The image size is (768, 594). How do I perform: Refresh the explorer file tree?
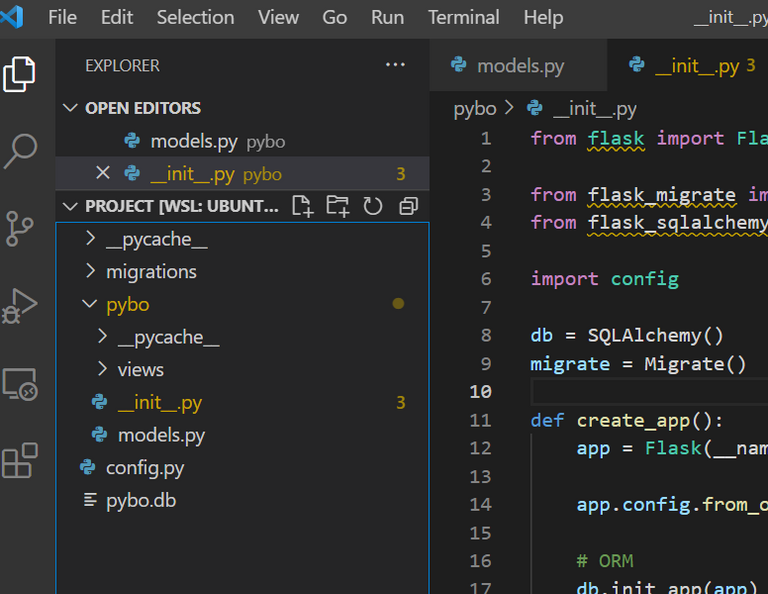[373, 206]
